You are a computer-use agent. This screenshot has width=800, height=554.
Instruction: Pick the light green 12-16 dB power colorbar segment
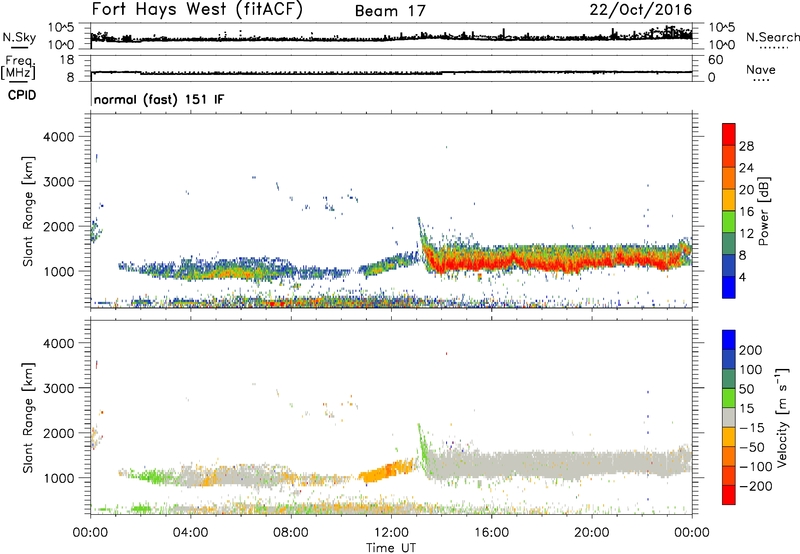pyautogui.click(x=729, y=222)
